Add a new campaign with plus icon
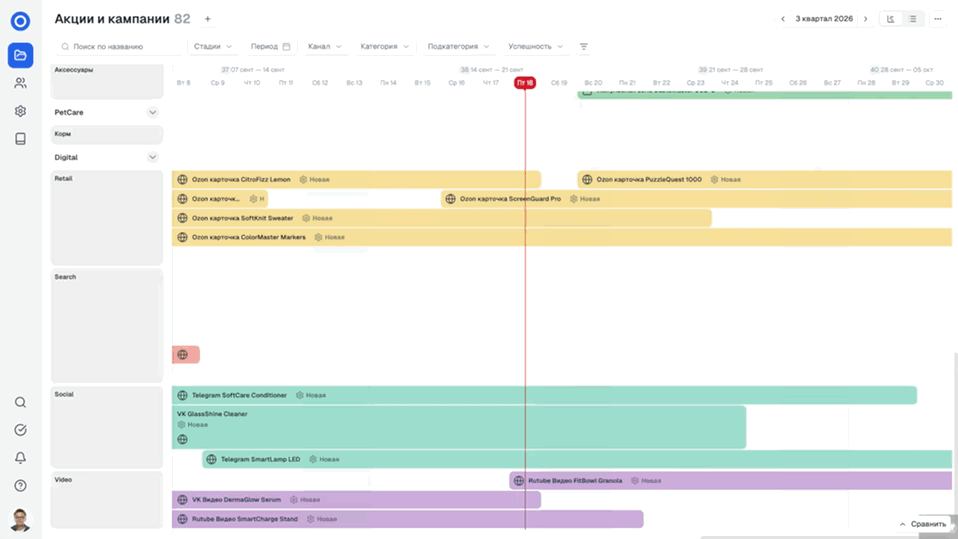Screen dimensions: 958x539 tap(208, 19)
